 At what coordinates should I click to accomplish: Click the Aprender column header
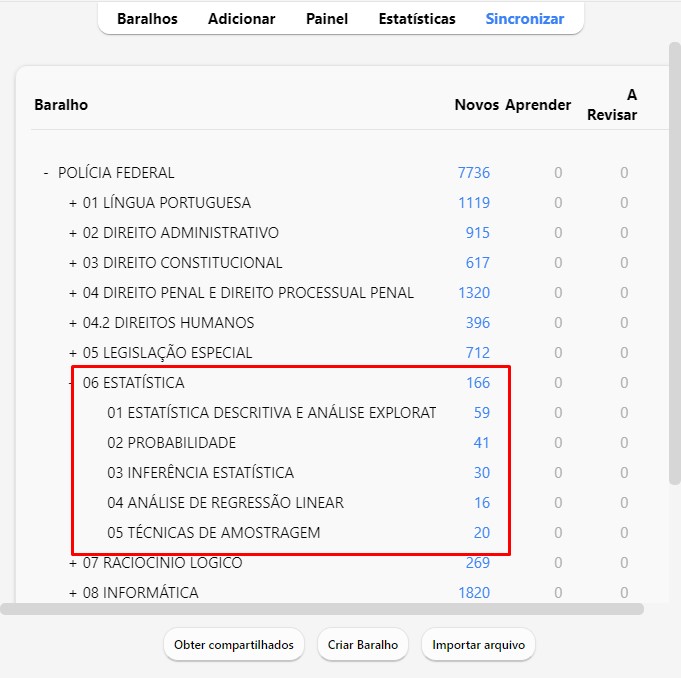coord(538,105)
